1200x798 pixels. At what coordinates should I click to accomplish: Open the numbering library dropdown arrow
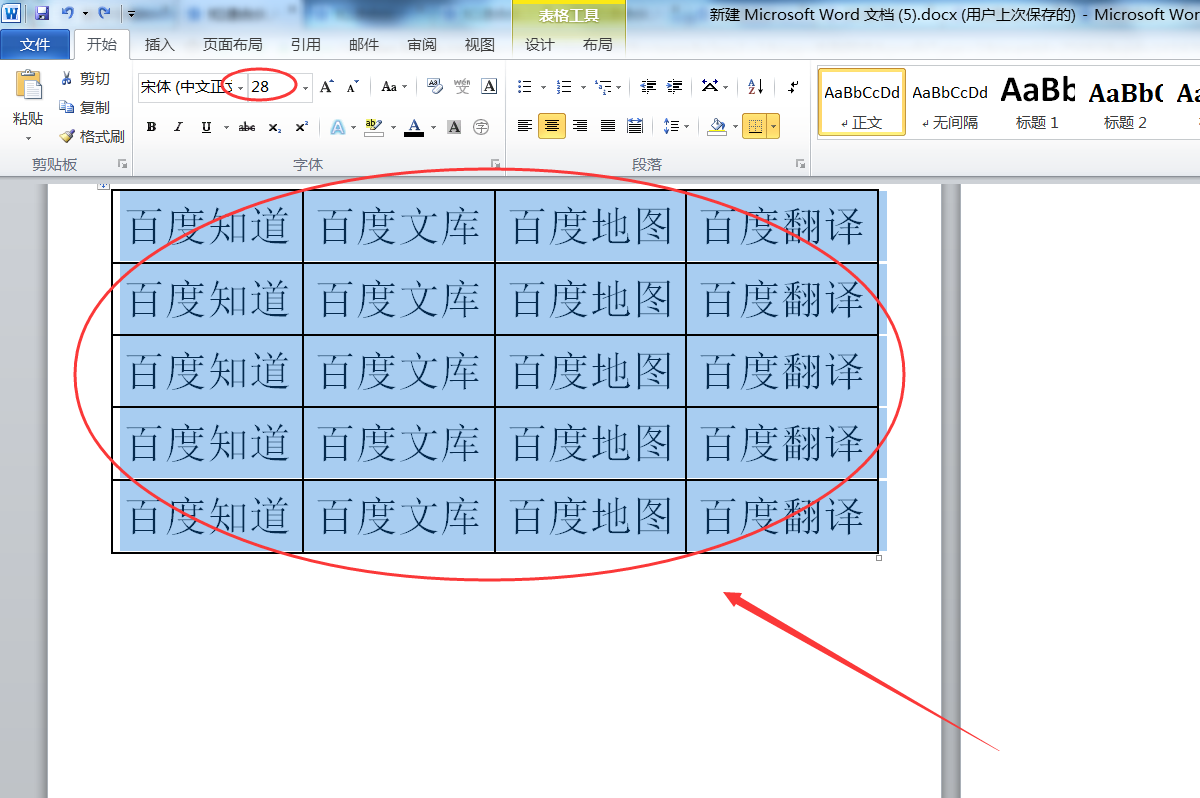[582, 88]
